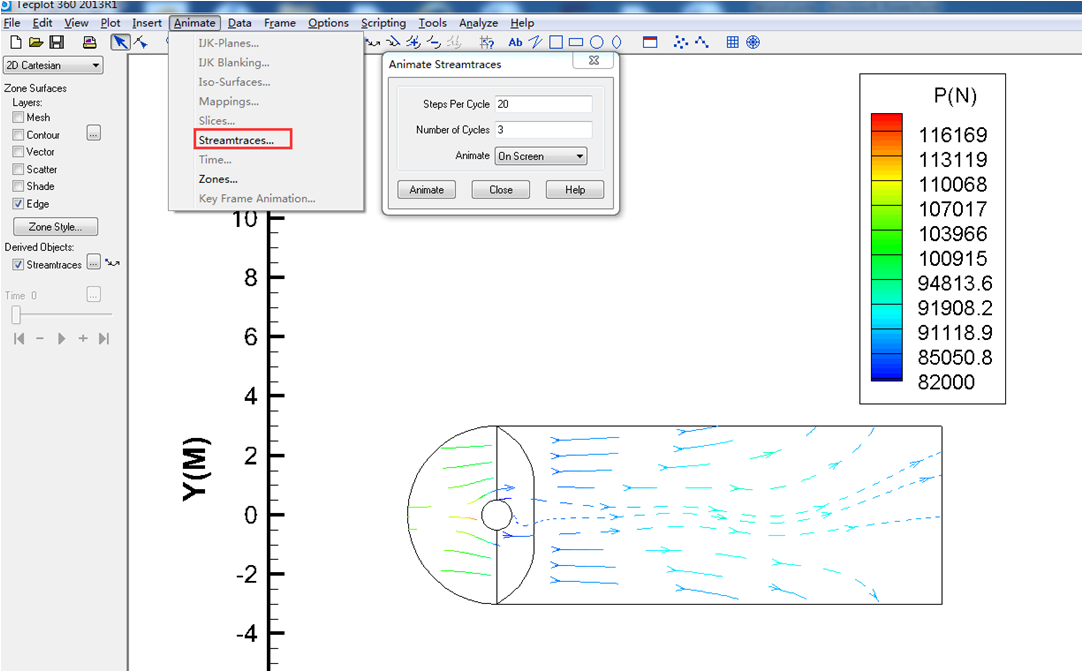Open the Plot menu
The width and height of the screenshot is (1083, 672).
111,23
